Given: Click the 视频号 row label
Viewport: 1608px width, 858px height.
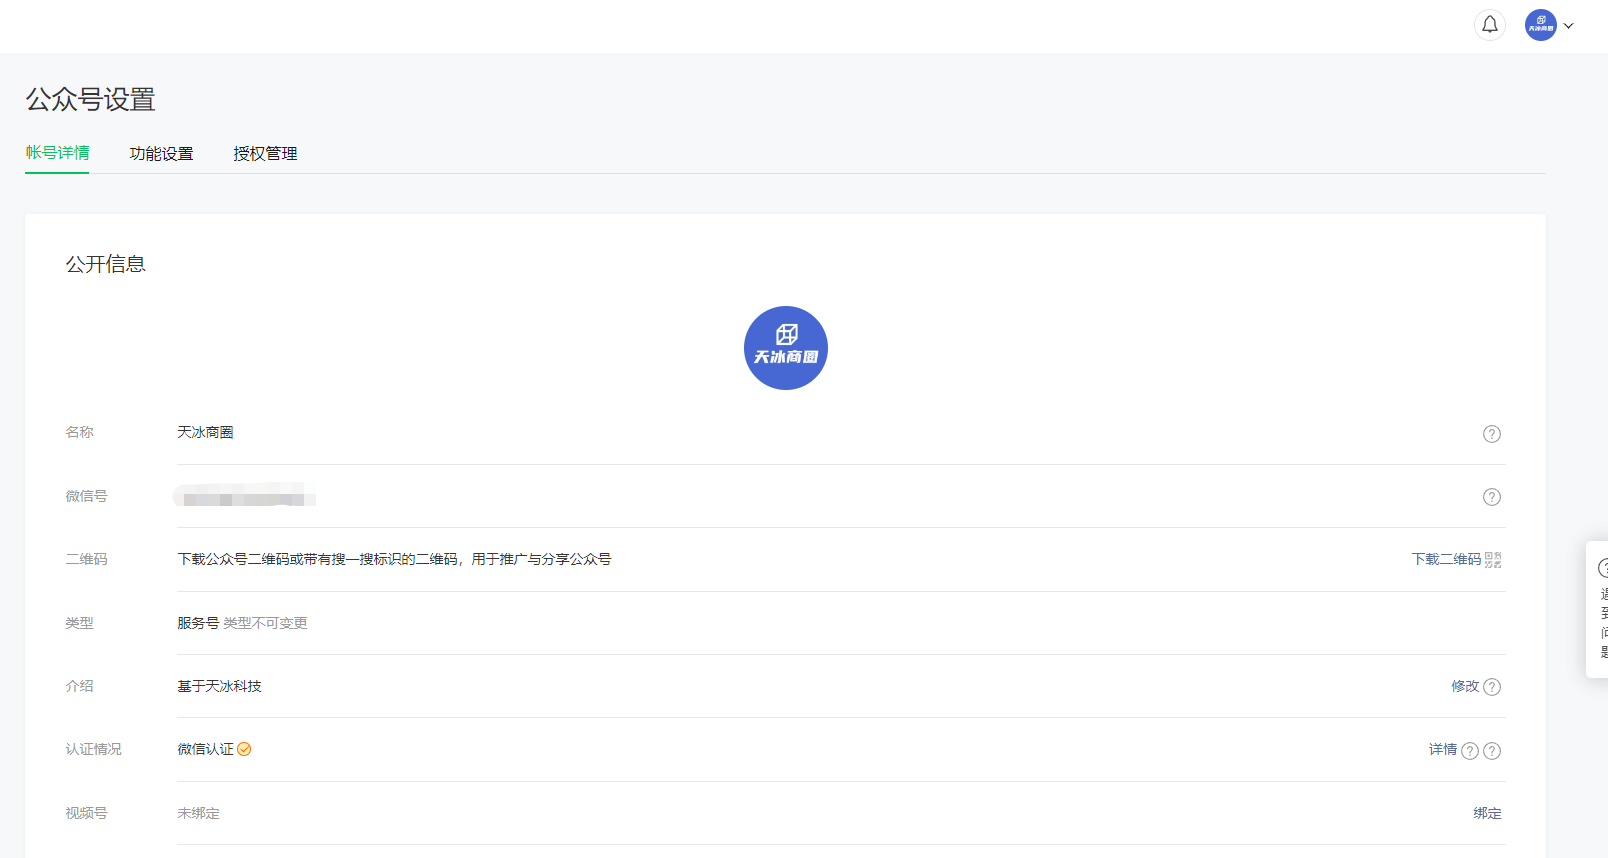Looking at the screenshot, I should tap(86, 813).
